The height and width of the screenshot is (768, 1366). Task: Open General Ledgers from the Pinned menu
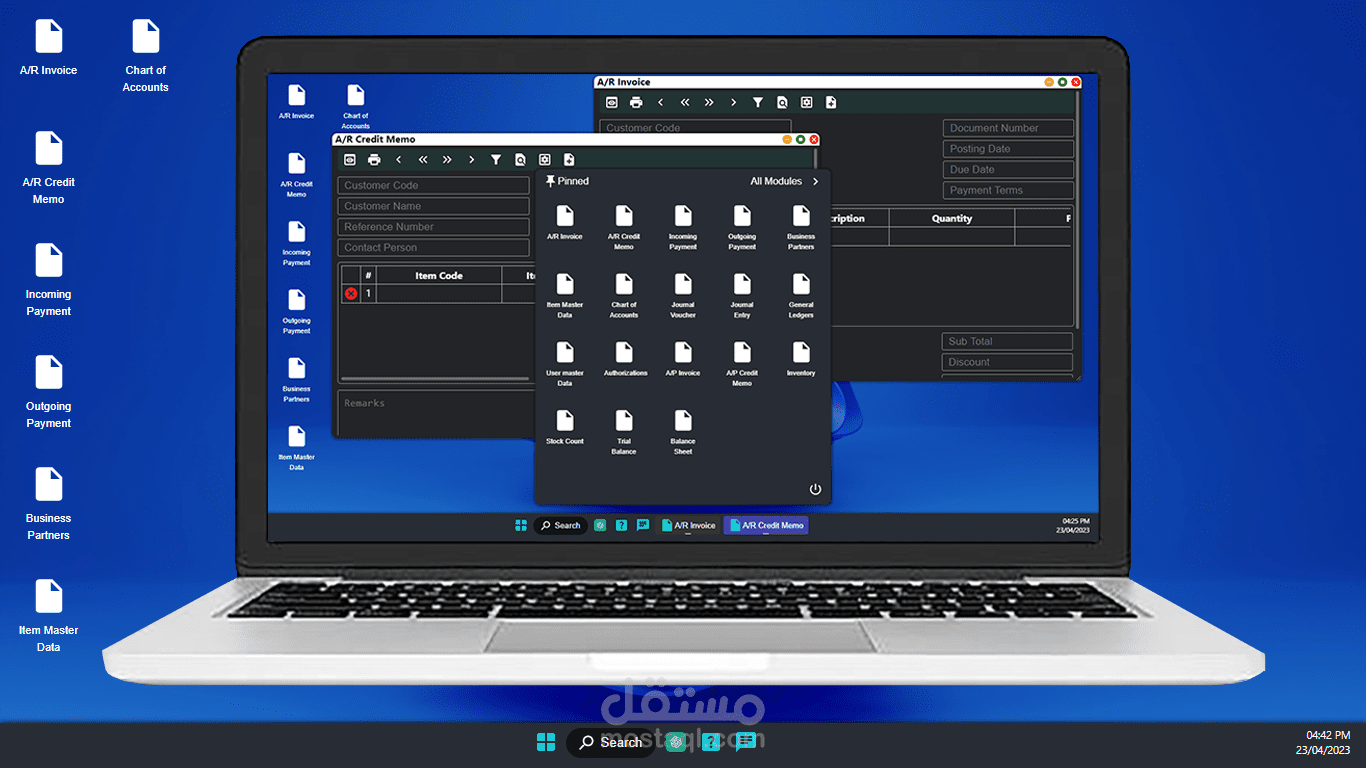coord(801,295)
